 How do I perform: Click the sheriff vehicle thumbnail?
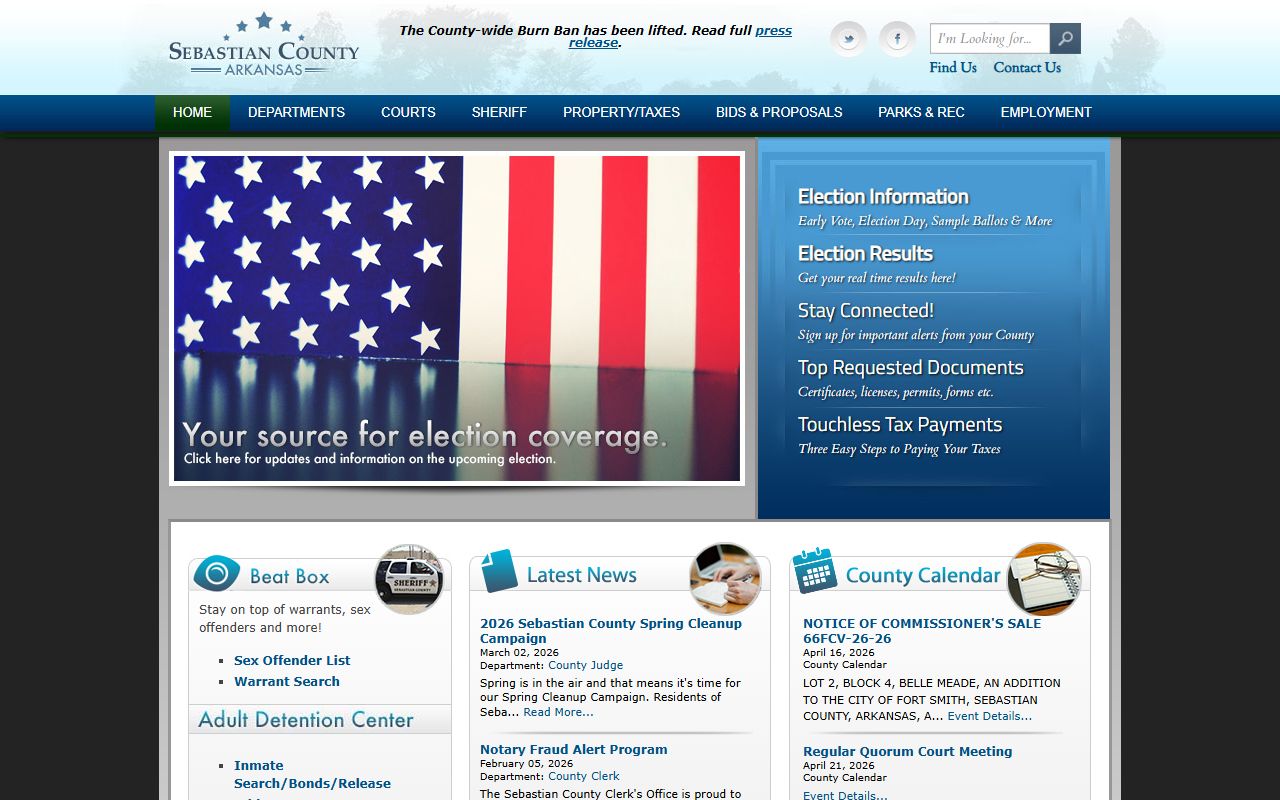(409, 579)
